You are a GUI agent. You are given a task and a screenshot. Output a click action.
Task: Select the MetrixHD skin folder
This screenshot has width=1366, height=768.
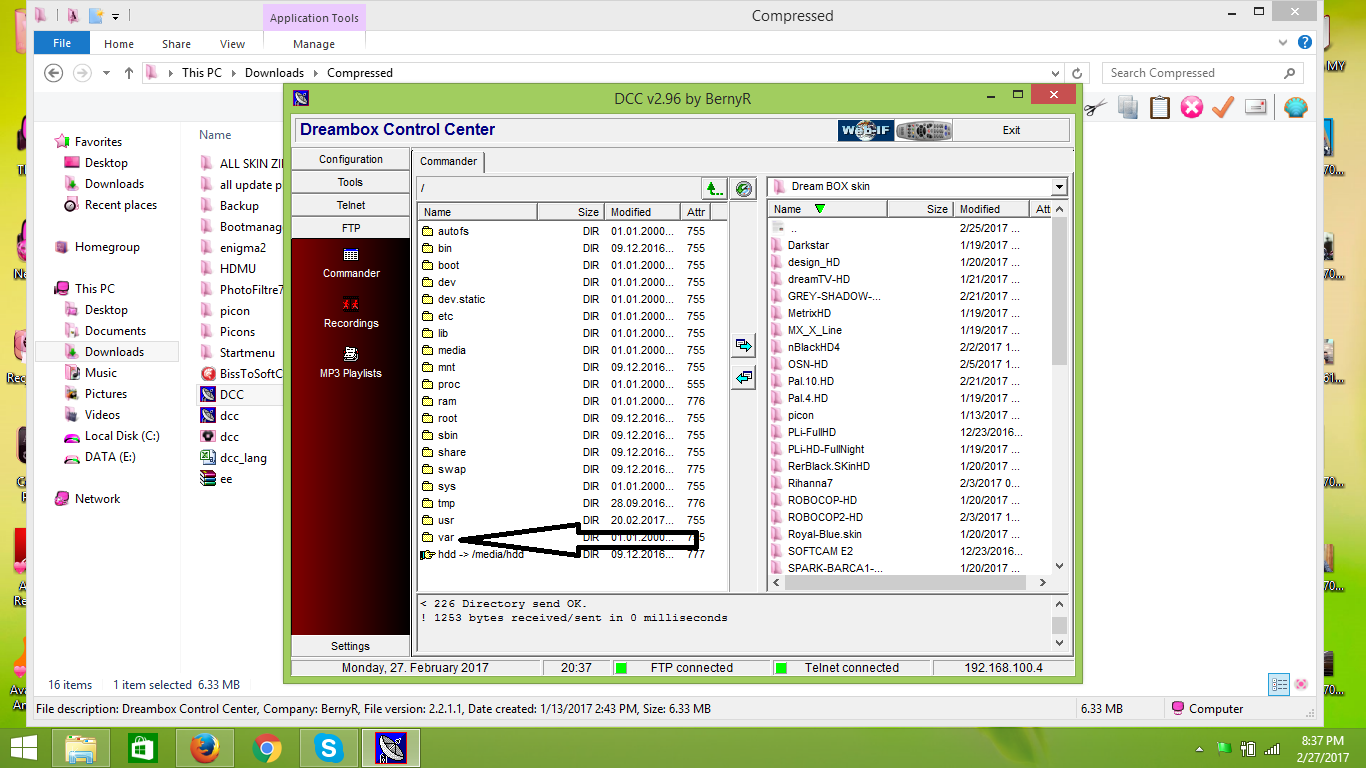click(809, 313)
